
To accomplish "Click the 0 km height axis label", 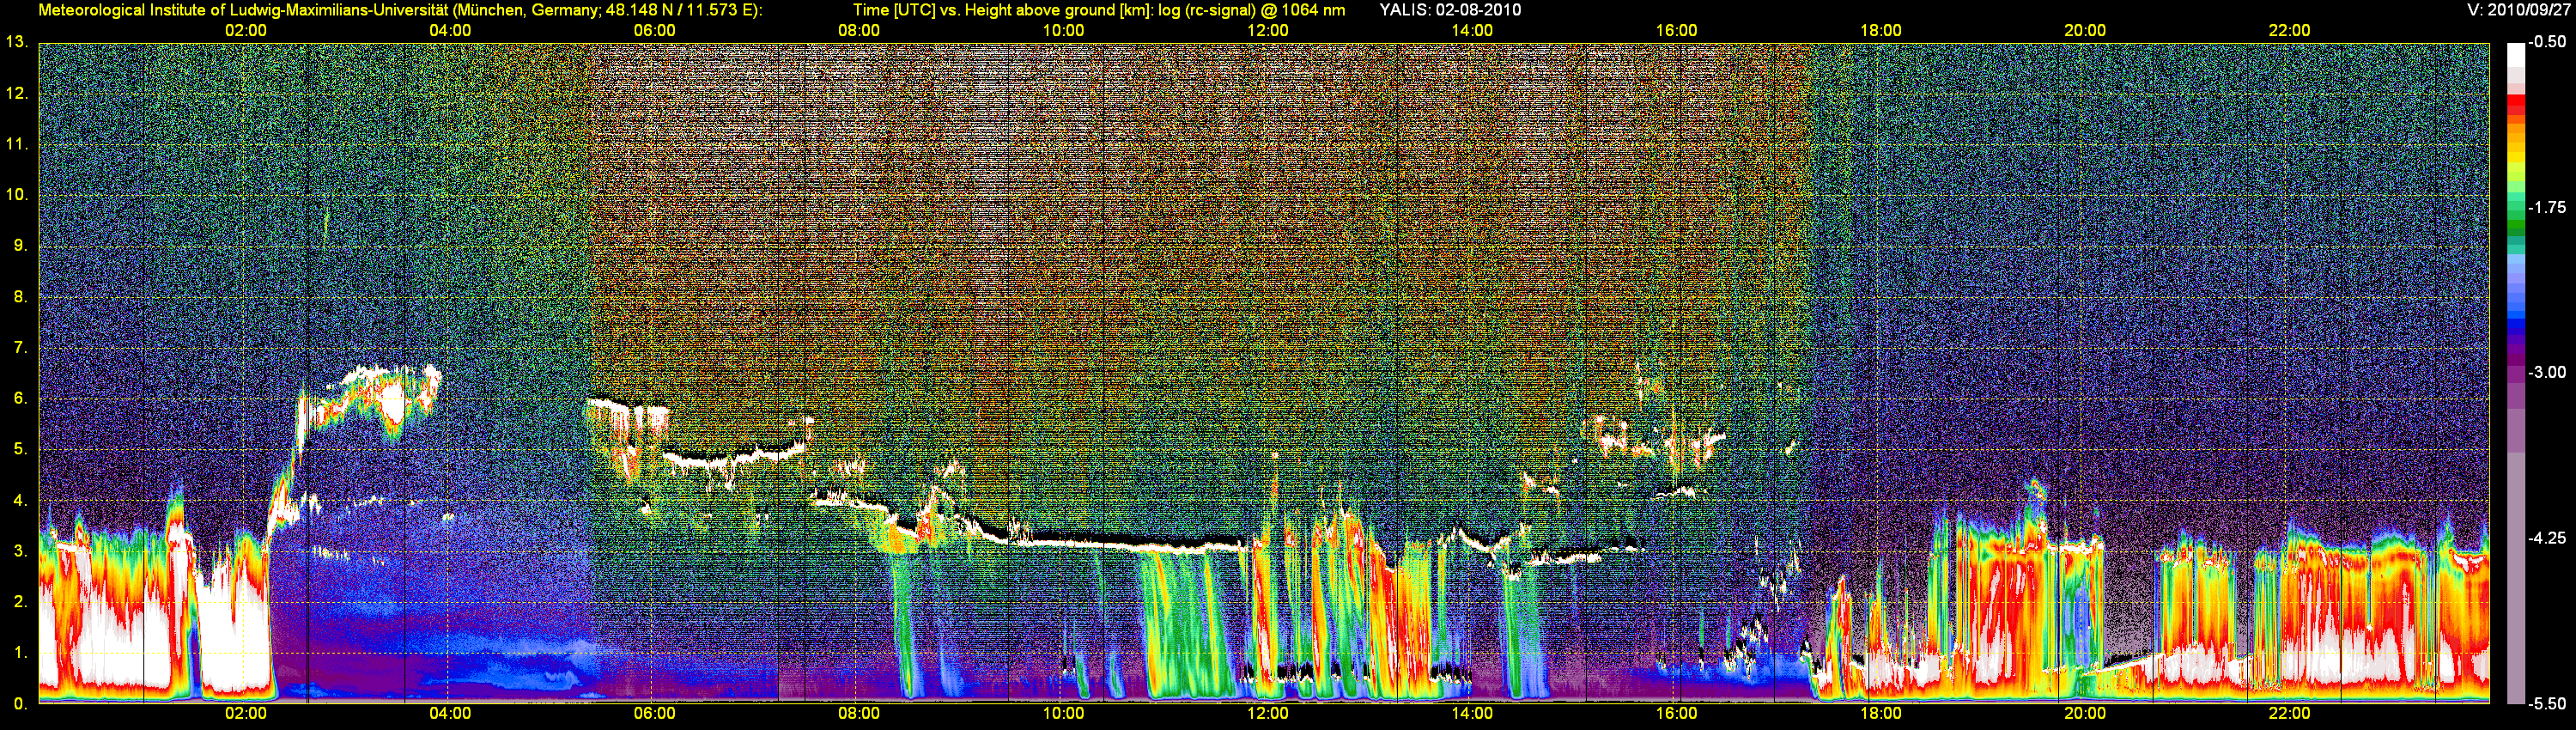I will [x=20, y=704].
